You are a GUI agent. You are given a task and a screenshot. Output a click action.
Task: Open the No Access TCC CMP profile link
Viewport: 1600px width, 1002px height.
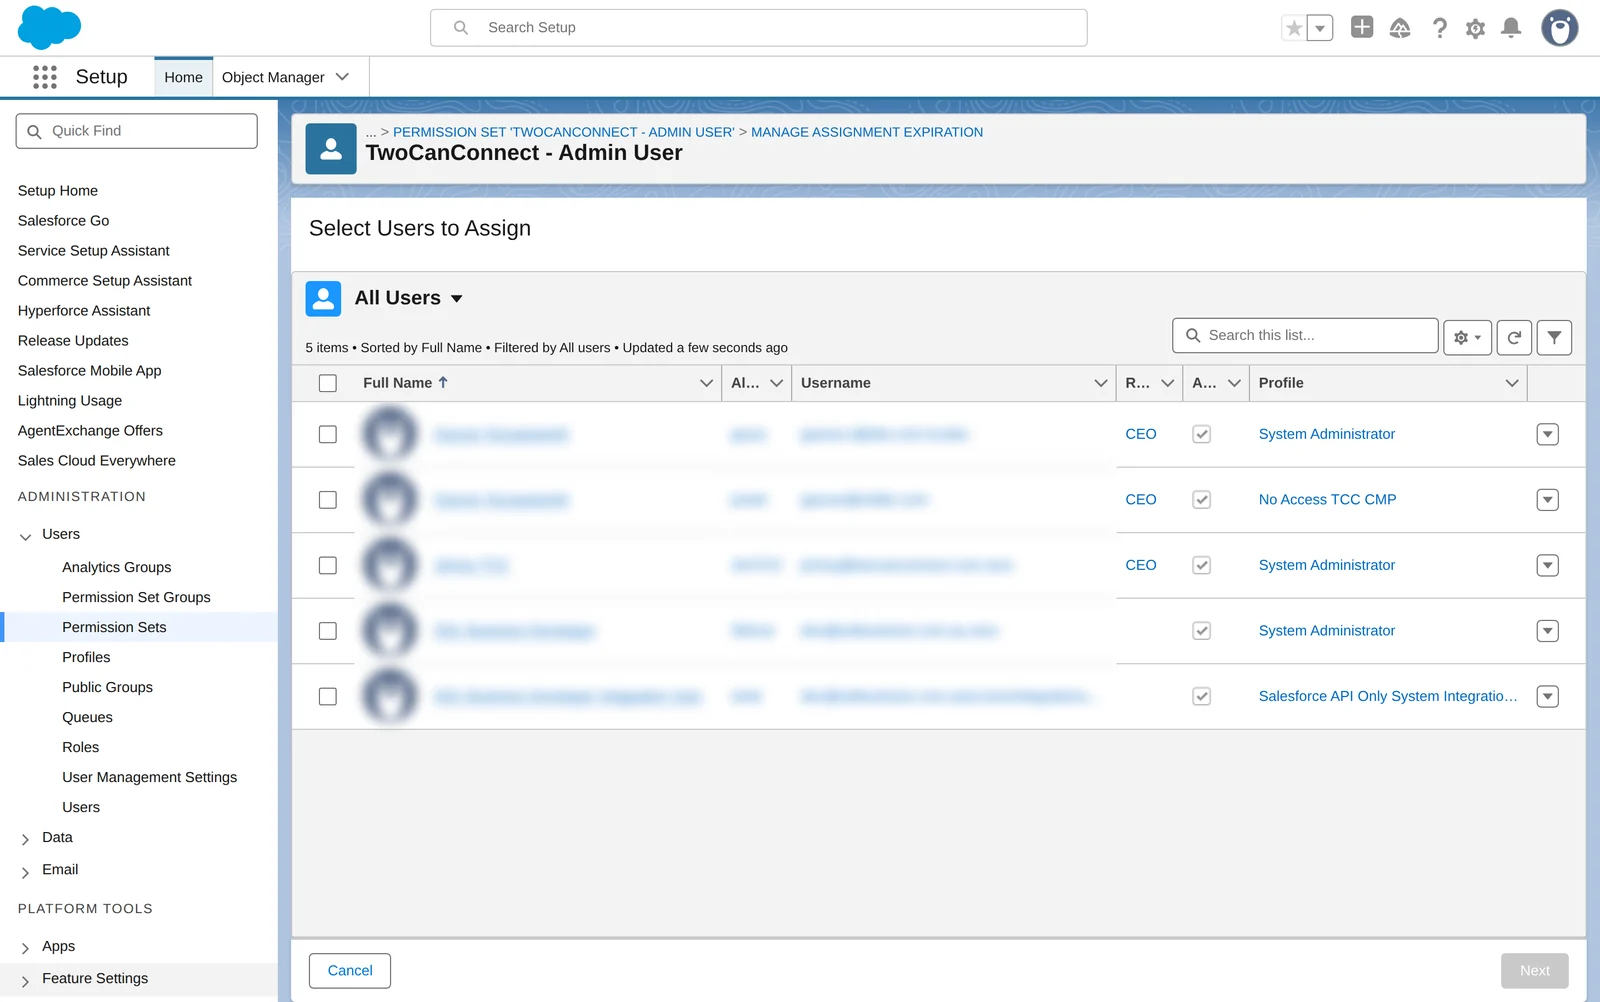[1327, 500]
